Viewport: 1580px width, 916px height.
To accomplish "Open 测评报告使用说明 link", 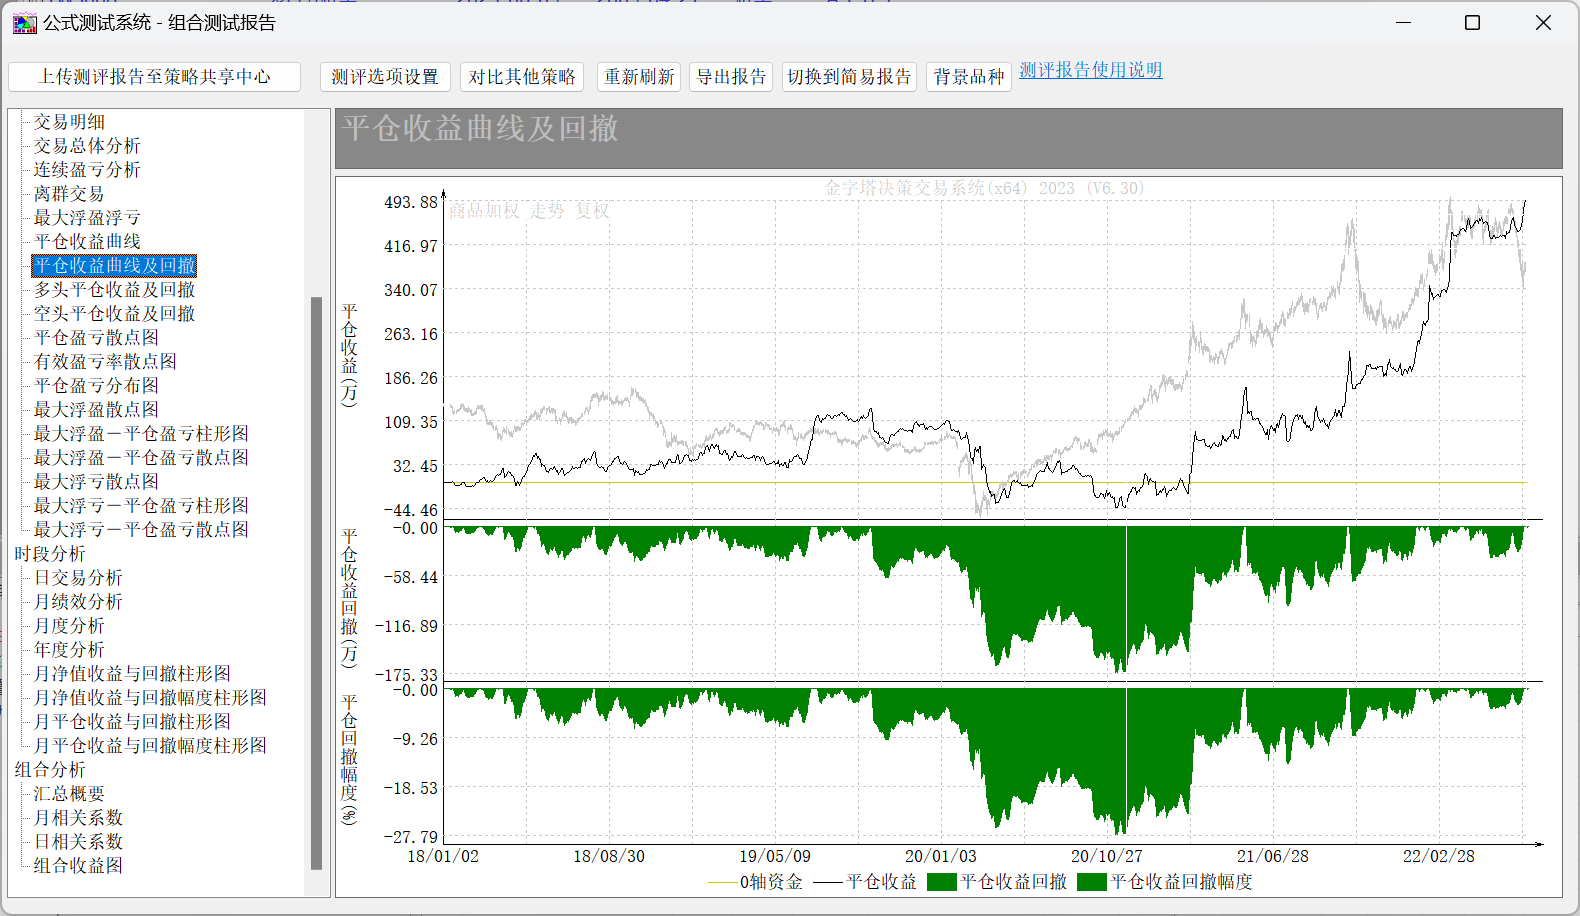I will click(1090, 70).
